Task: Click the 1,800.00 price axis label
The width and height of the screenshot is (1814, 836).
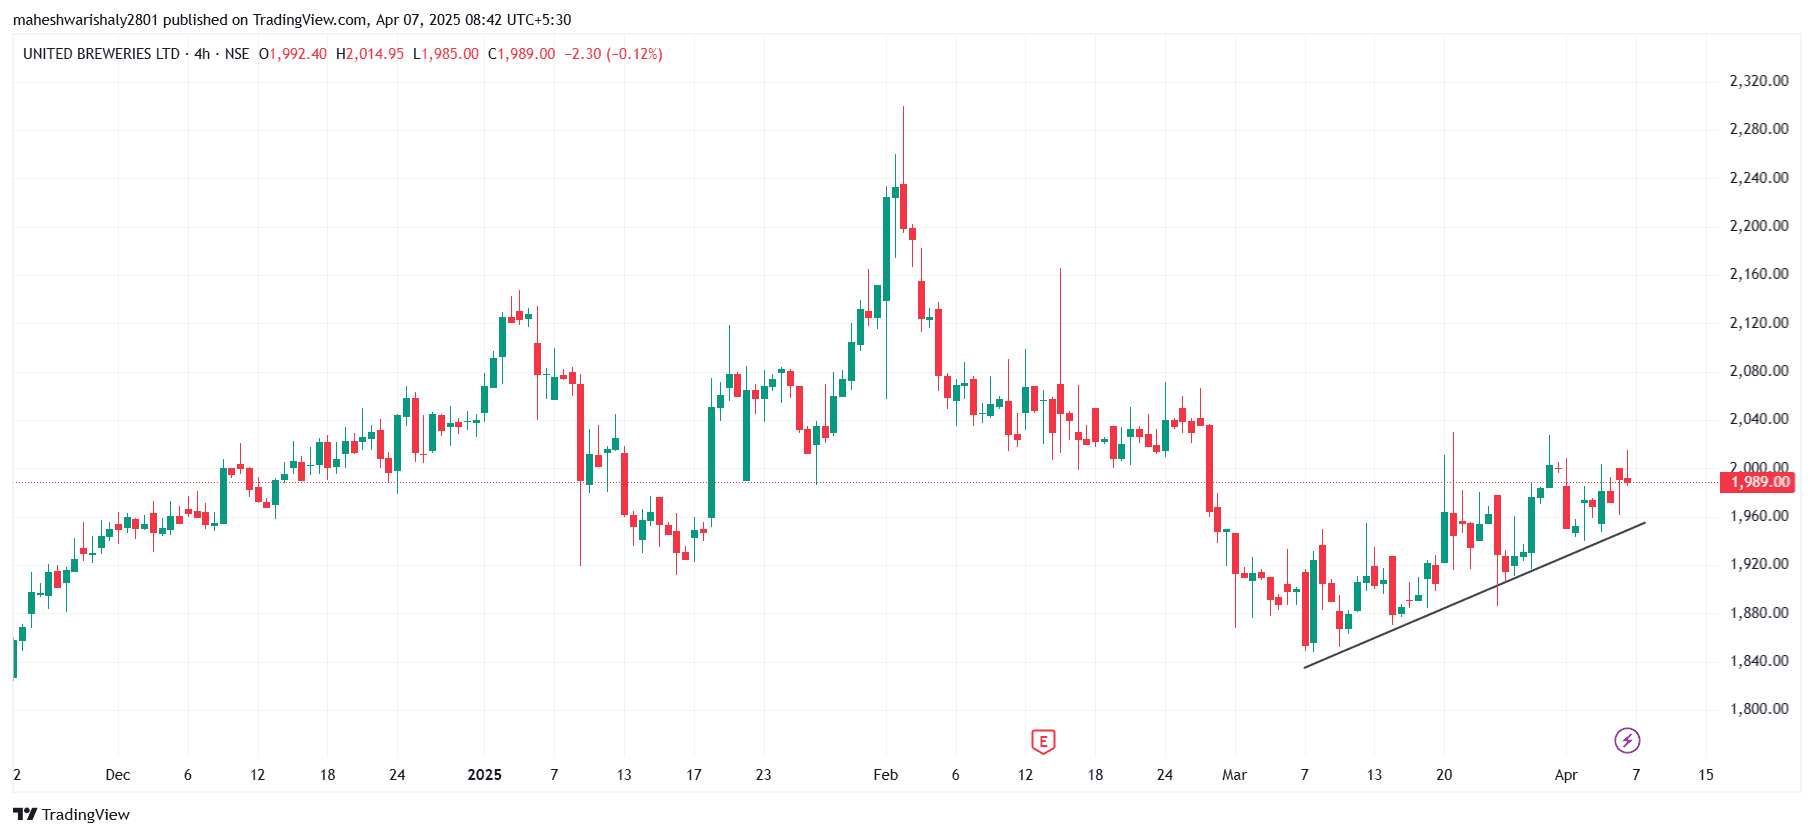Action: [1759, 709]
